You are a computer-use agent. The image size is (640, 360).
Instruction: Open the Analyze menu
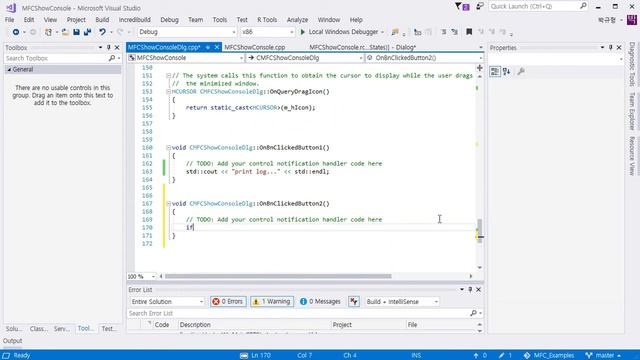(297, 20)
